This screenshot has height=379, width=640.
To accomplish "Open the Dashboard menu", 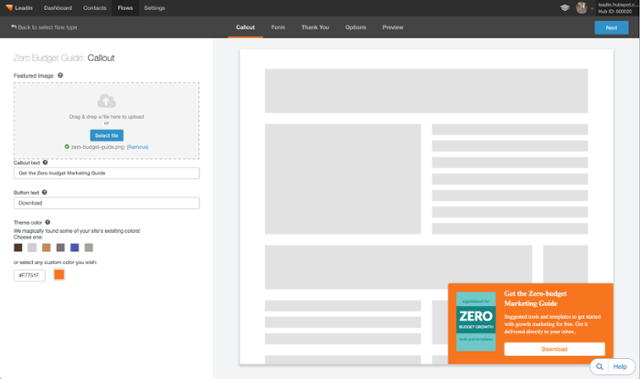I will click(x=58, y=8).
